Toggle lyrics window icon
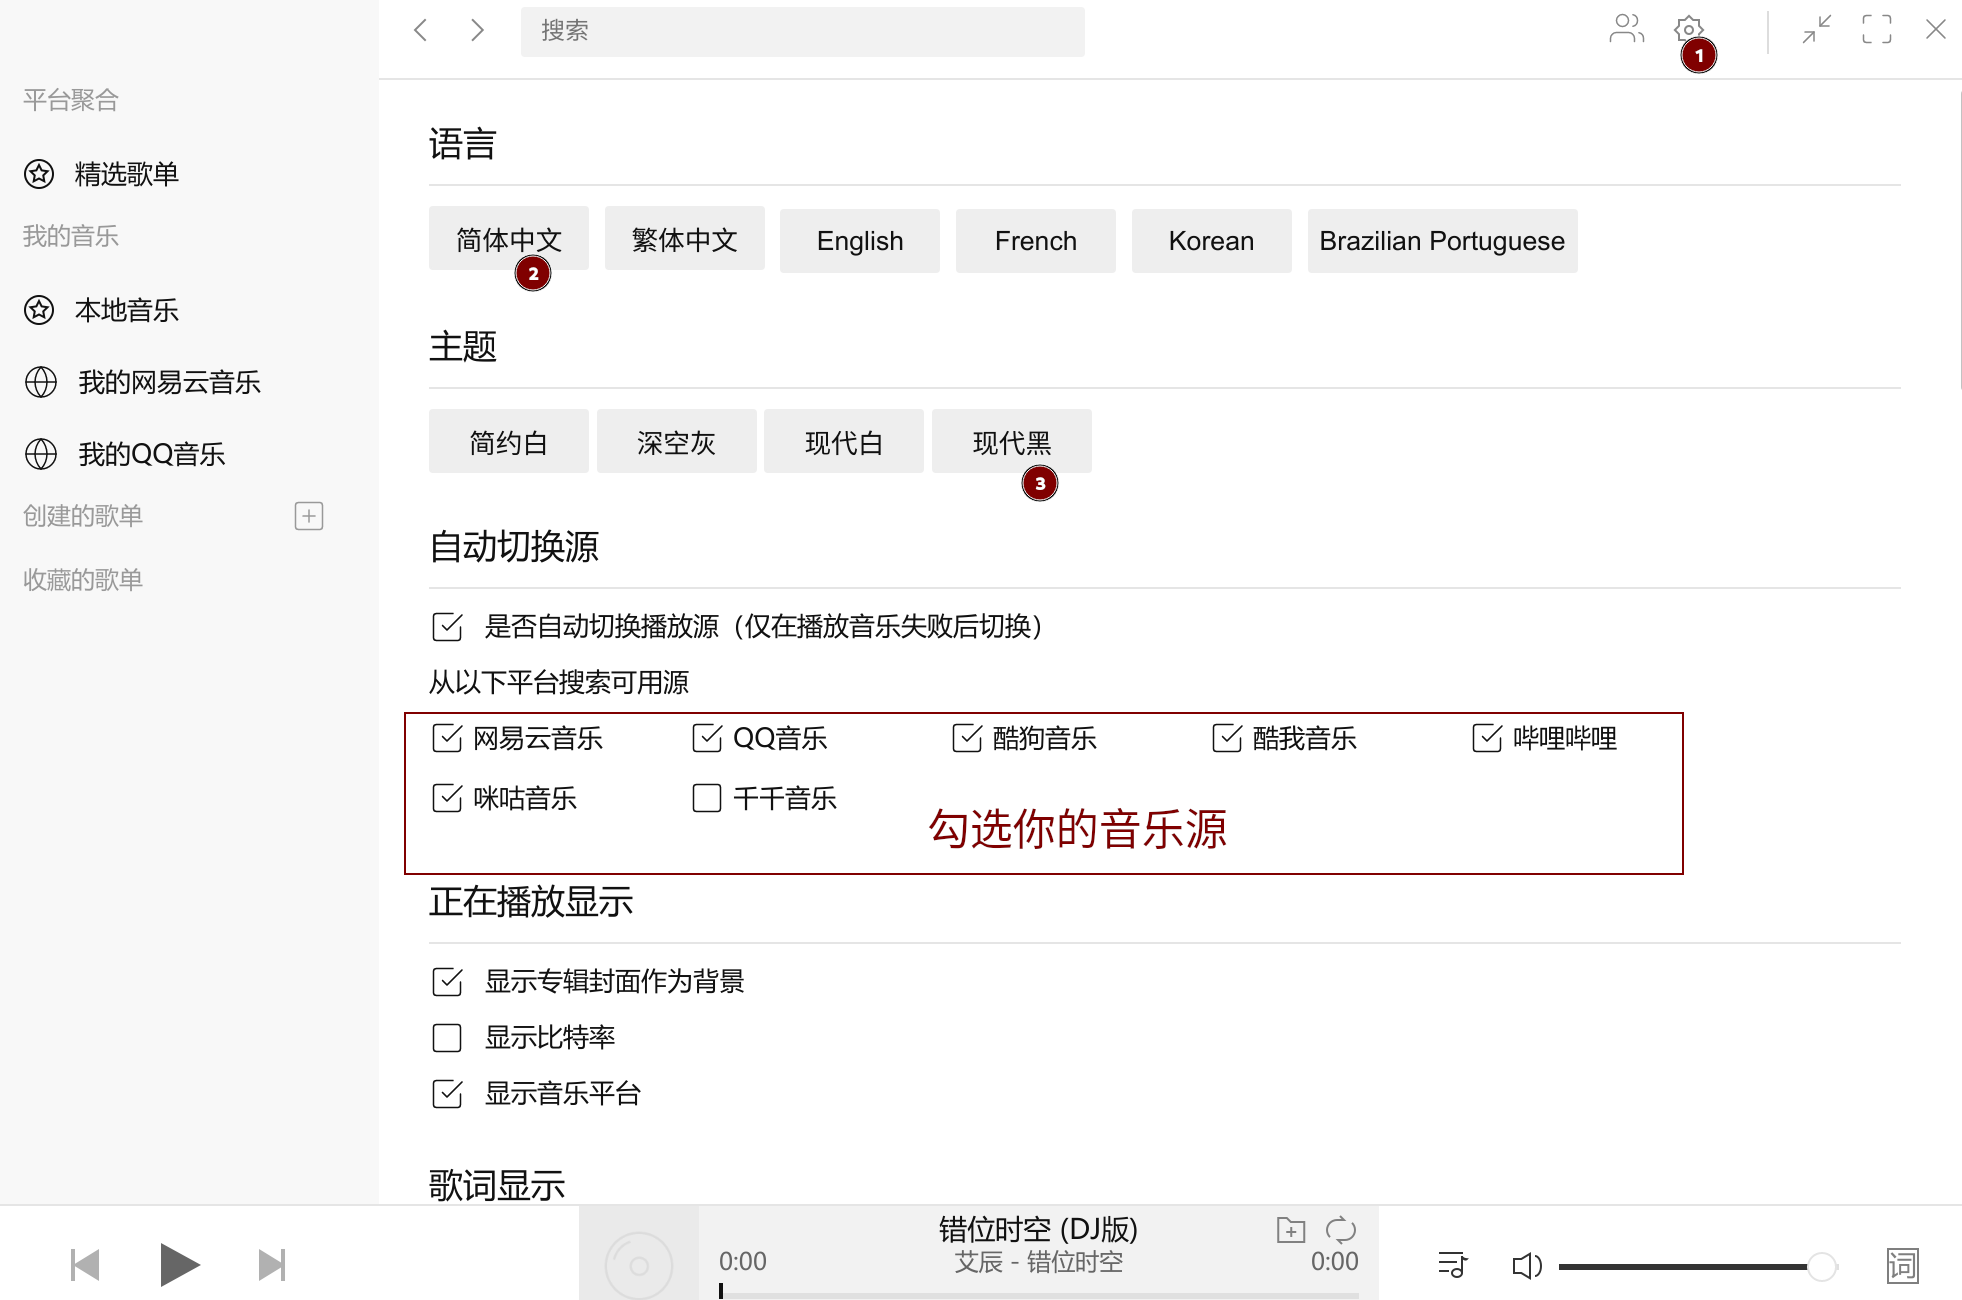The width and height of the screenshot is (1962, 1300). [1902, 1266]
